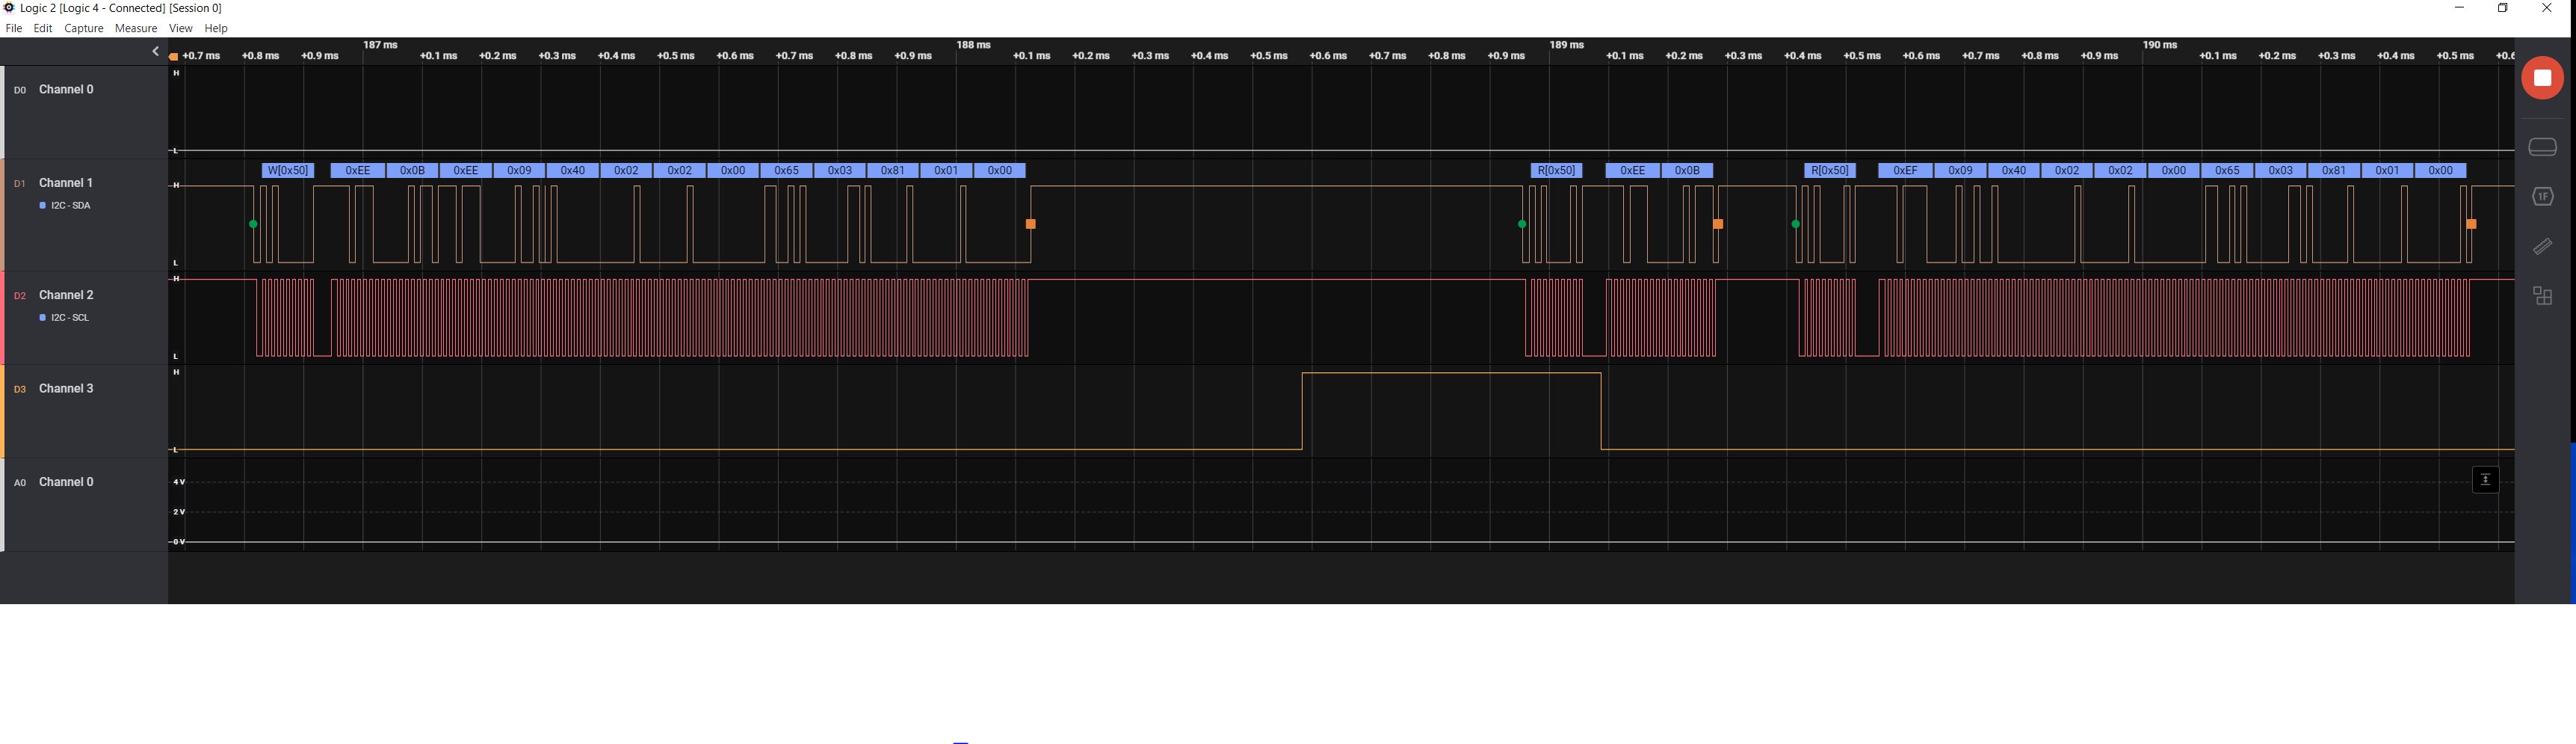Viewport: 2576px width, 744px height.
Task: Click the first R[0x50] decoded frame
Action: [x=1556, y=171]
